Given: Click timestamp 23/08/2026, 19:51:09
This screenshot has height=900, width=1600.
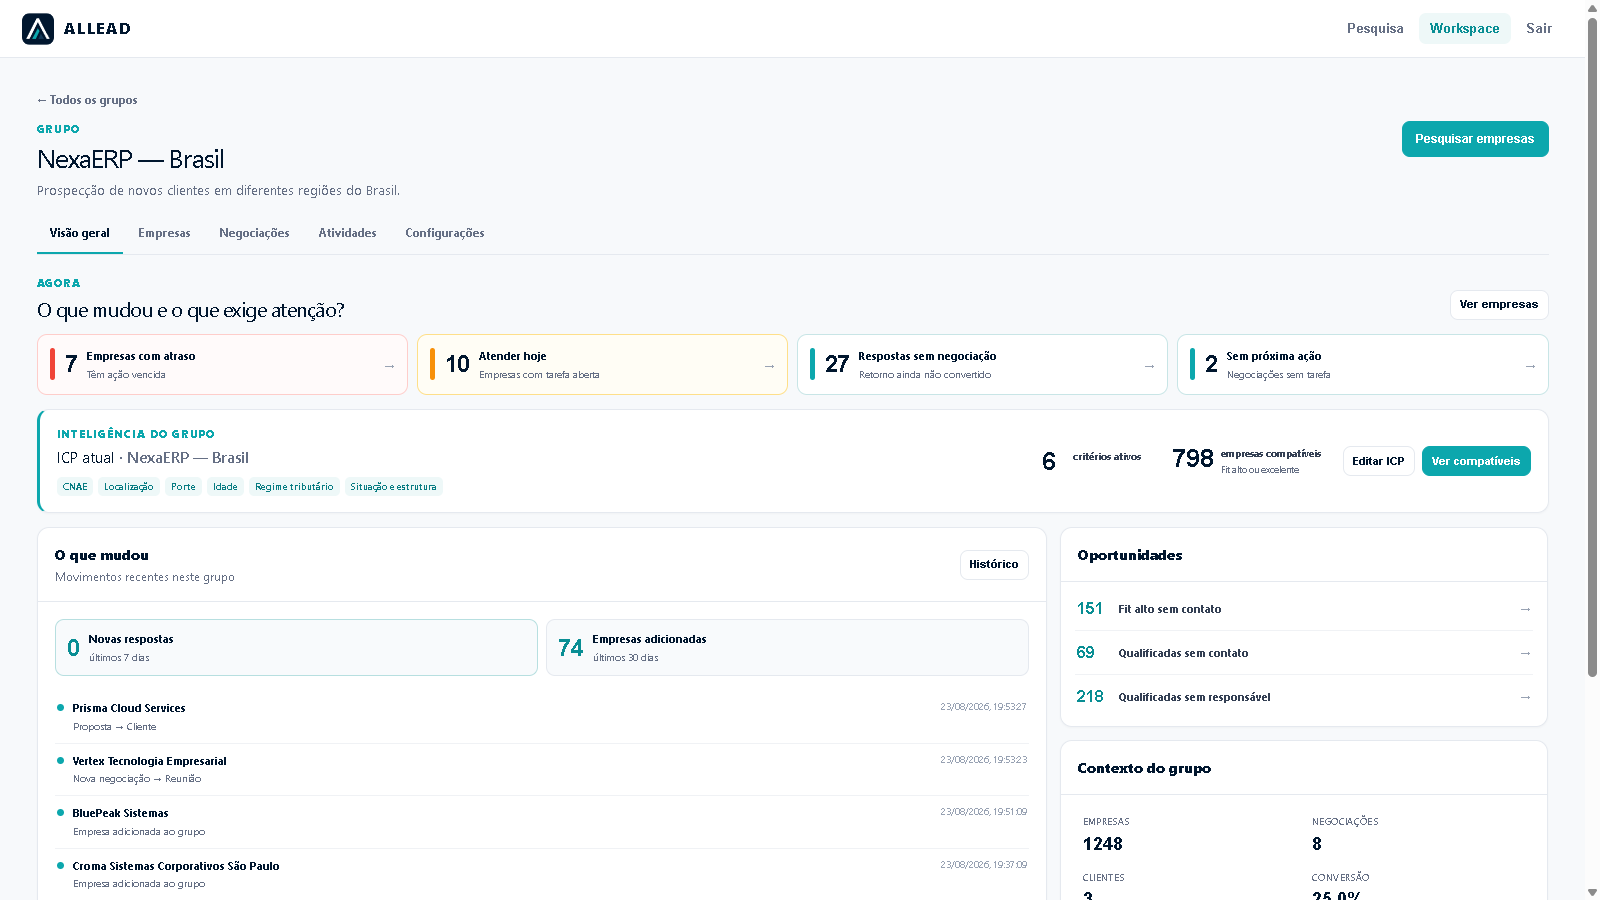Looking at the screenshot, I should pos(983,812).
